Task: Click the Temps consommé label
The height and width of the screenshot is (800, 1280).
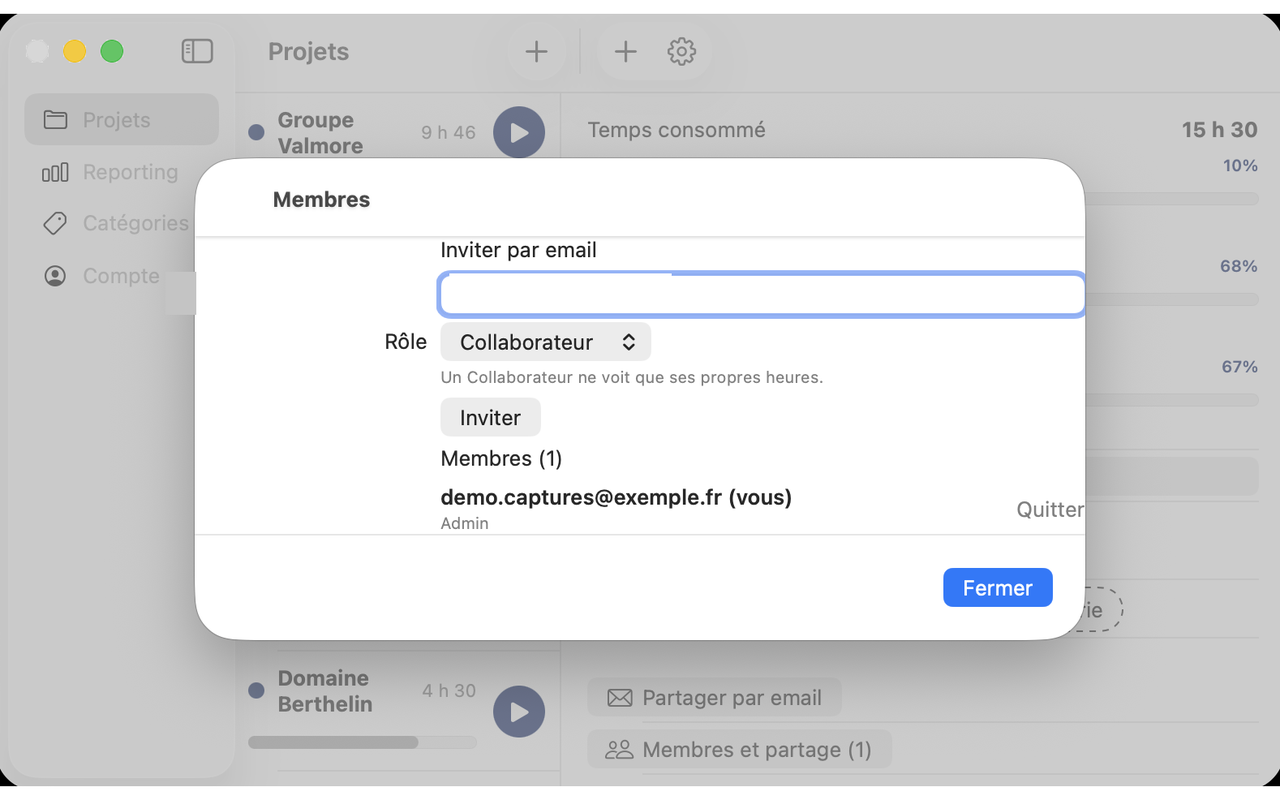Action: (x=676, y=130)
